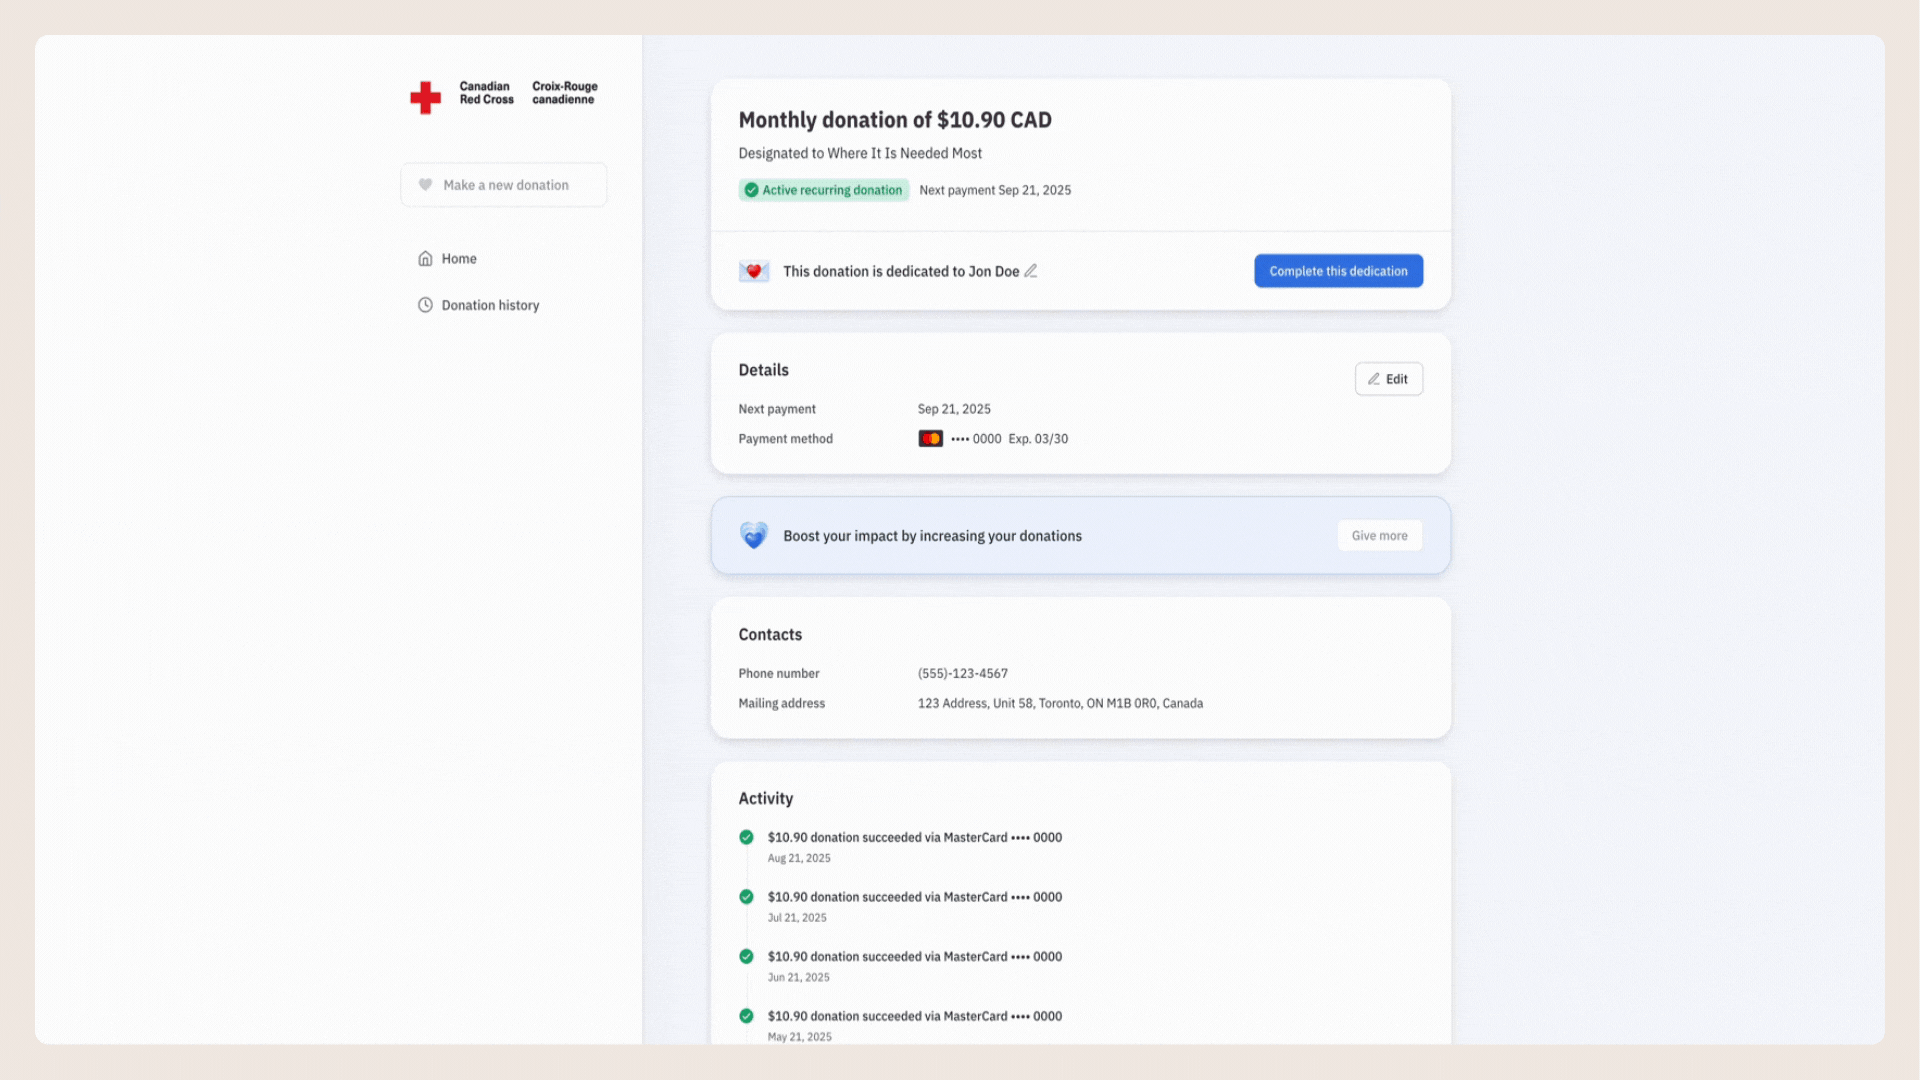Click the Phone number label
The height and width of the screenshot is (1080, 1920).
pyautogui.click(x=779, y=674)
